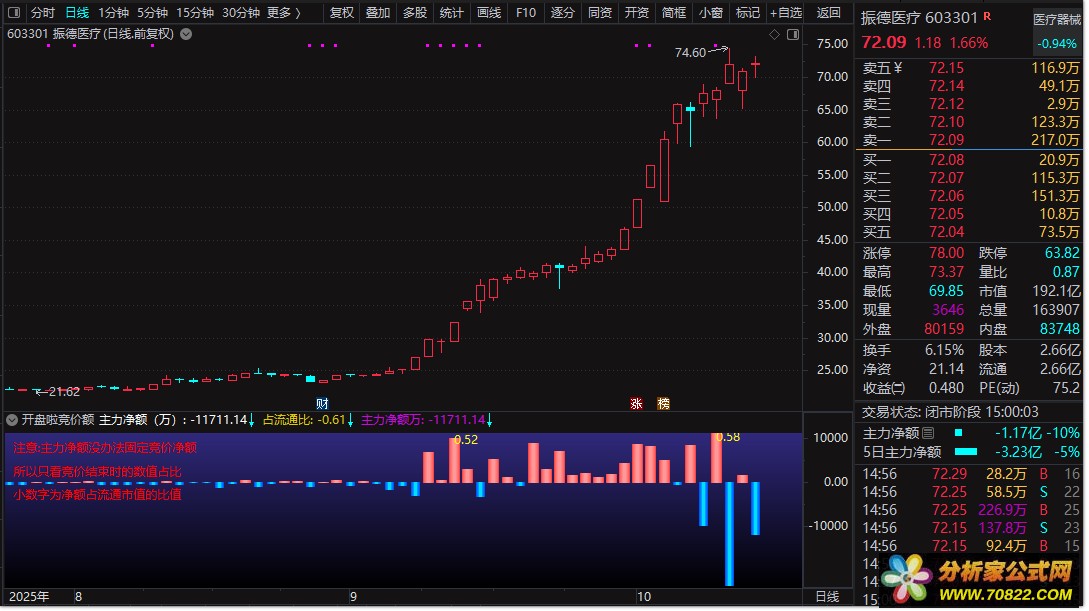Click the 9 month marker on time axis
The image size is (1089, 611).
(354, 596)
